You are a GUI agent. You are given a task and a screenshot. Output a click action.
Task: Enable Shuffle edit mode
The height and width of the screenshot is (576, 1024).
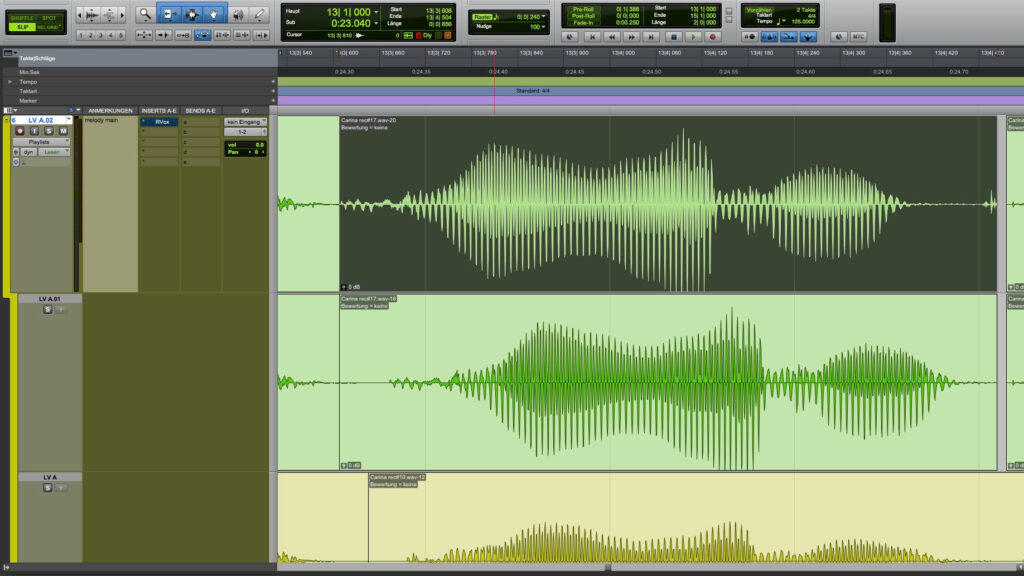click(x=23, y=18)
